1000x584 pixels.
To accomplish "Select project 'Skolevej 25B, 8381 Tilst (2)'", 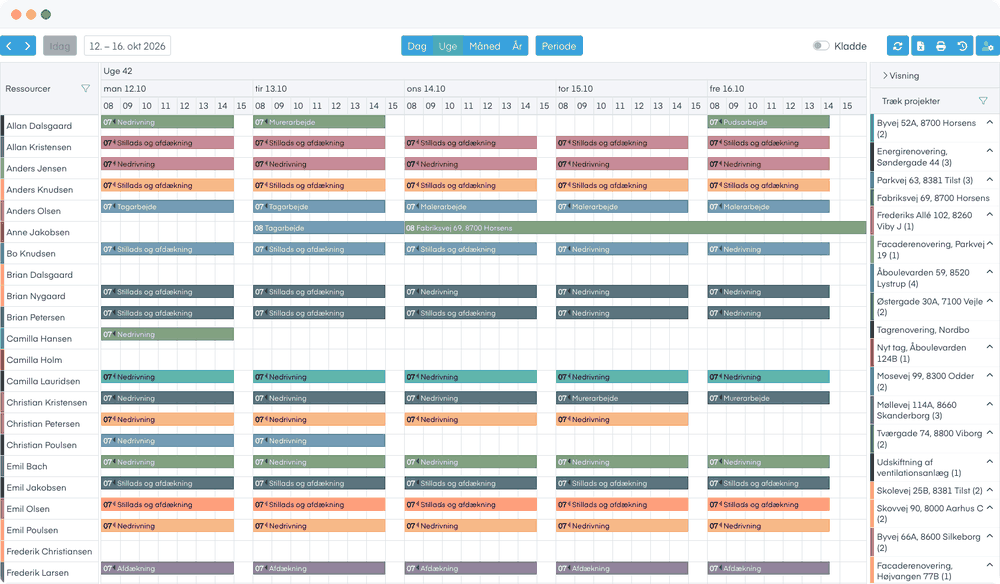I will point(929,490).
